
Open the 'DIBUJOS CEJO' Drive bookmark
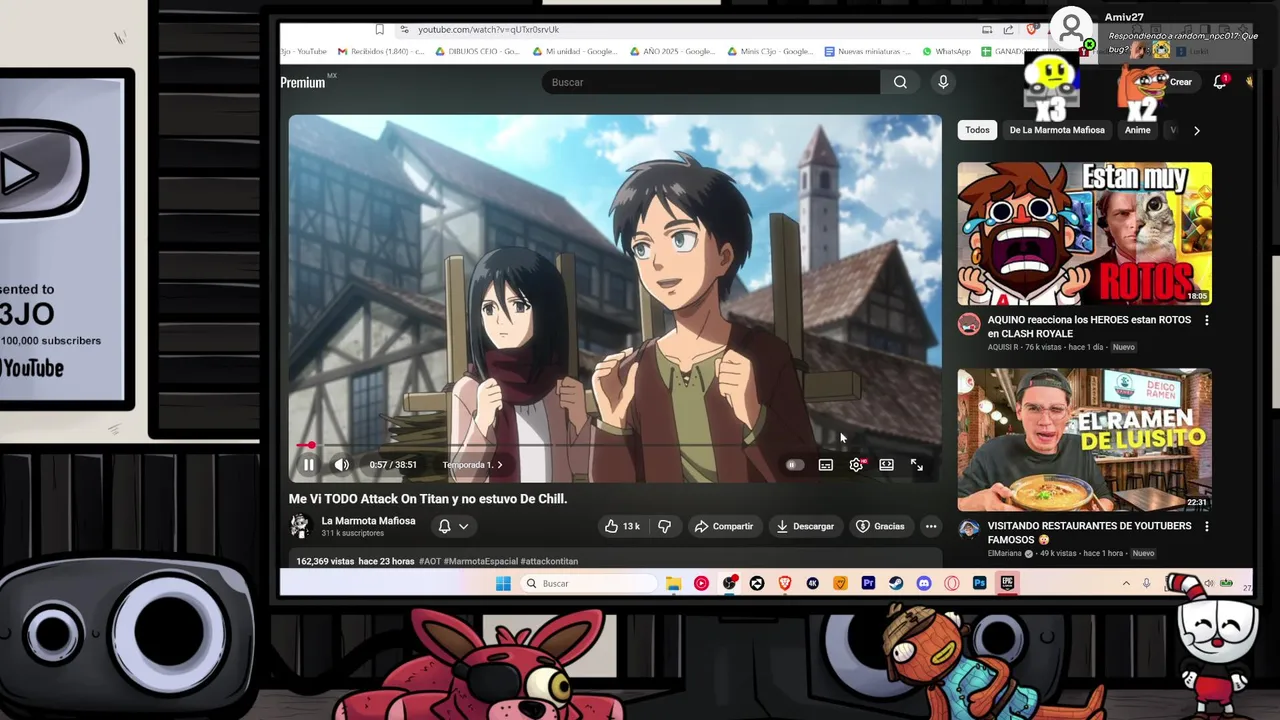[x=477, y=51]
